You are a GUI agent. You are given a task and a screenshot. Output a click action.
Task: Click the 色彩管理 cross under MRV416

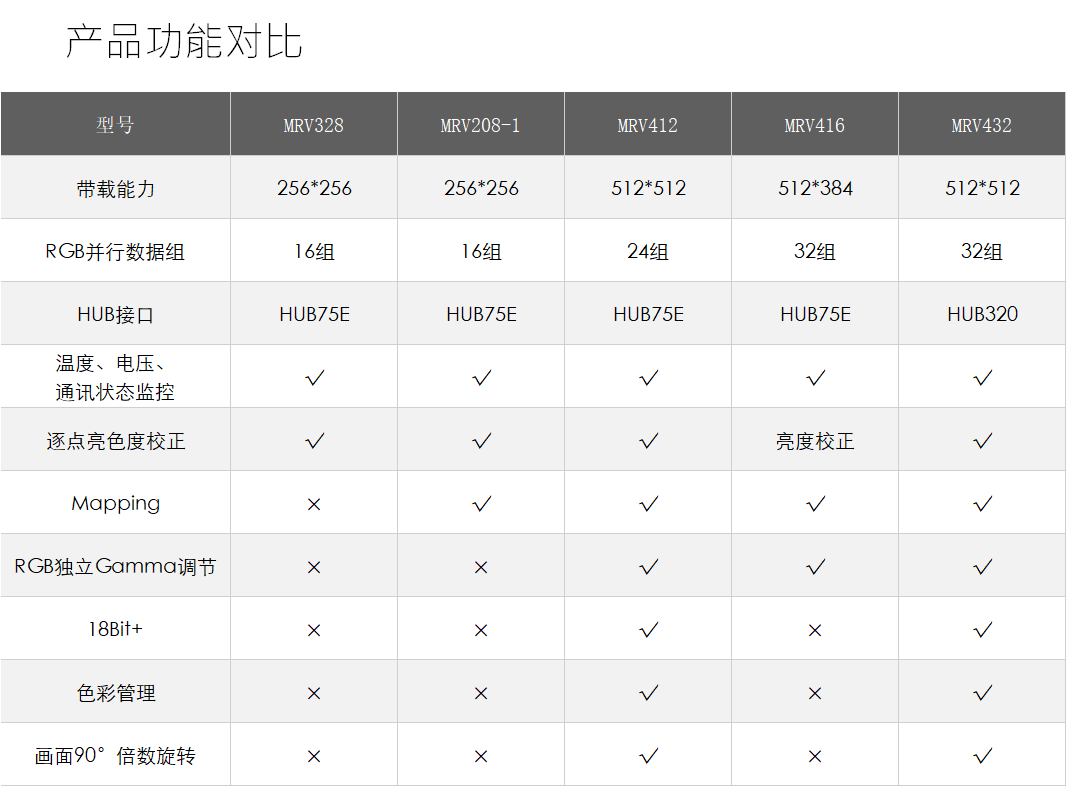815,694
